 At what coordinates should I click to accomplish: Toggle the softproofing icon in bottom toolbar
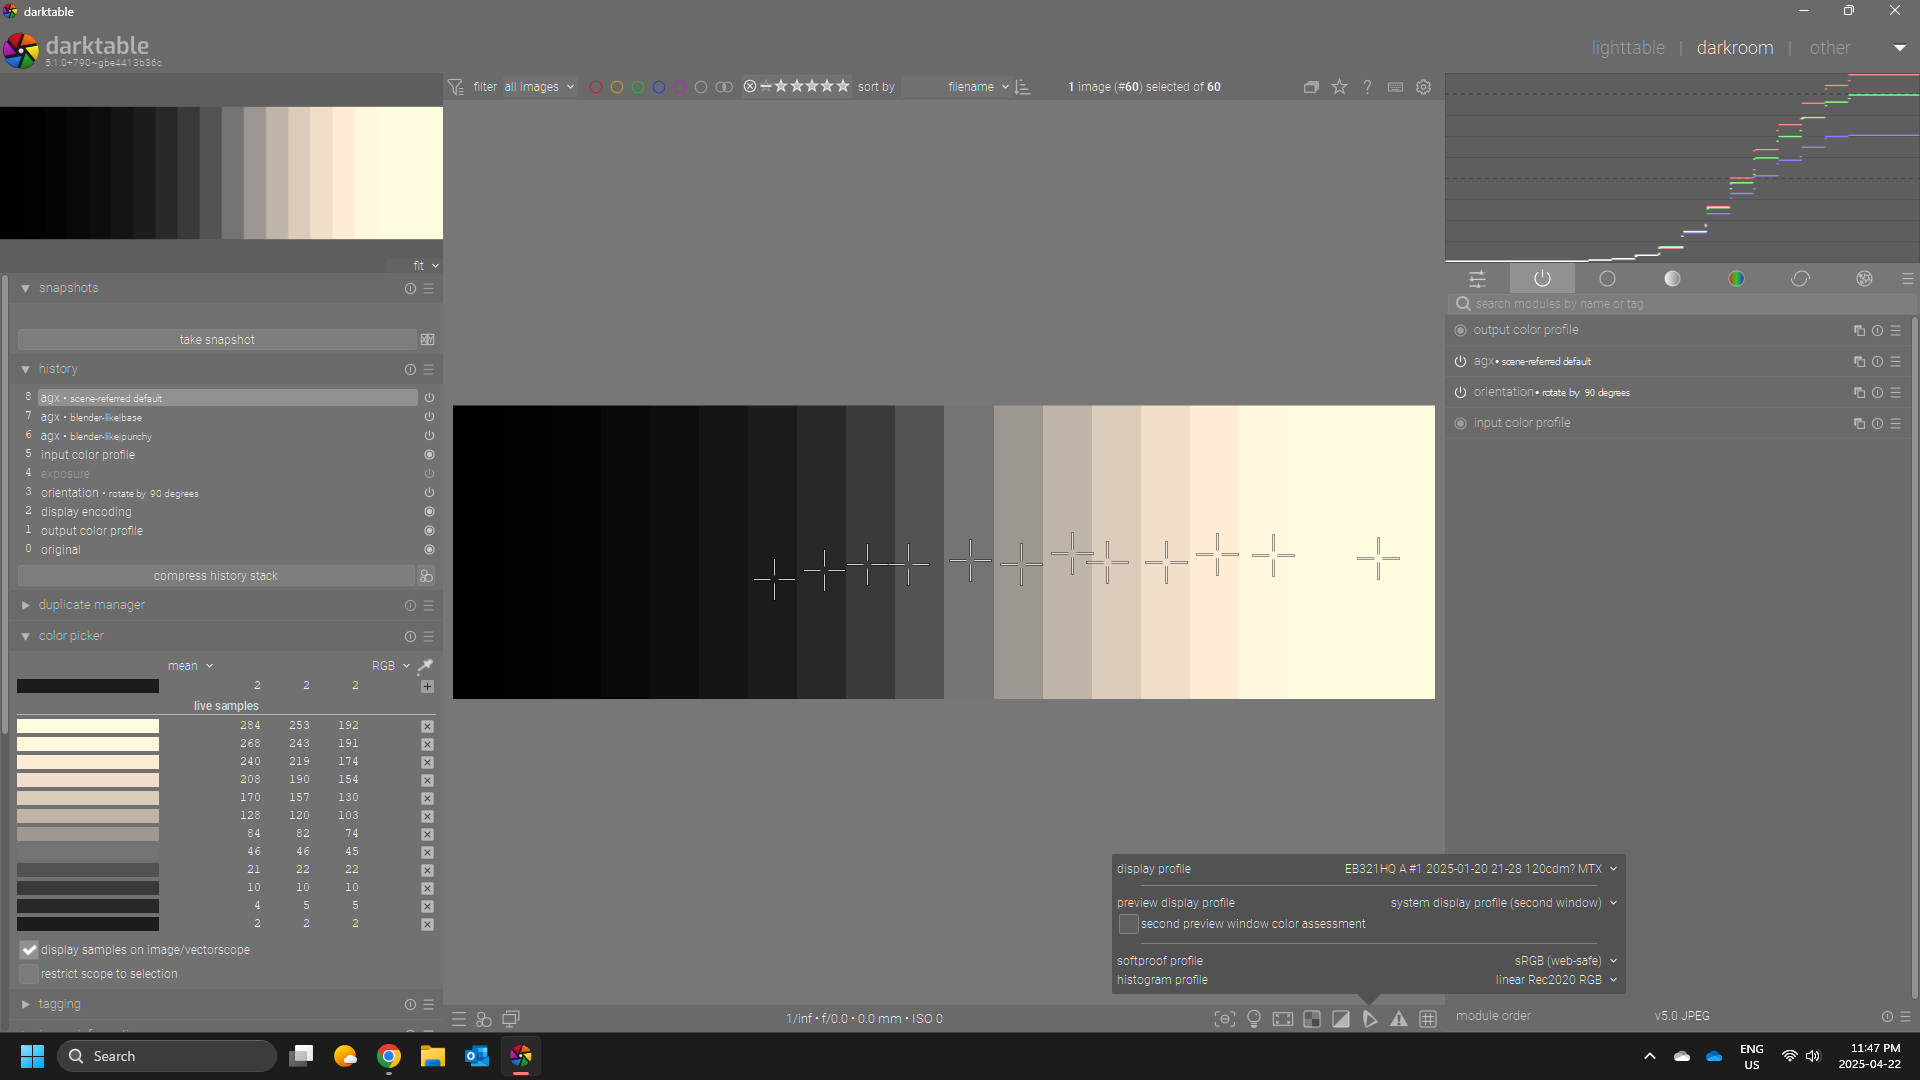(x=1370, y=1019)
